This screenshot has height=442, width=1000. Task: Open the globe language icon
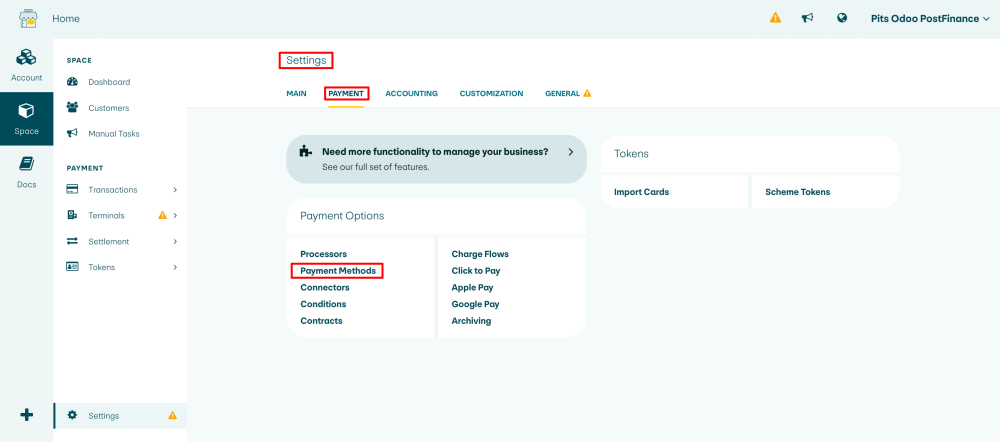tap(842, 18)
